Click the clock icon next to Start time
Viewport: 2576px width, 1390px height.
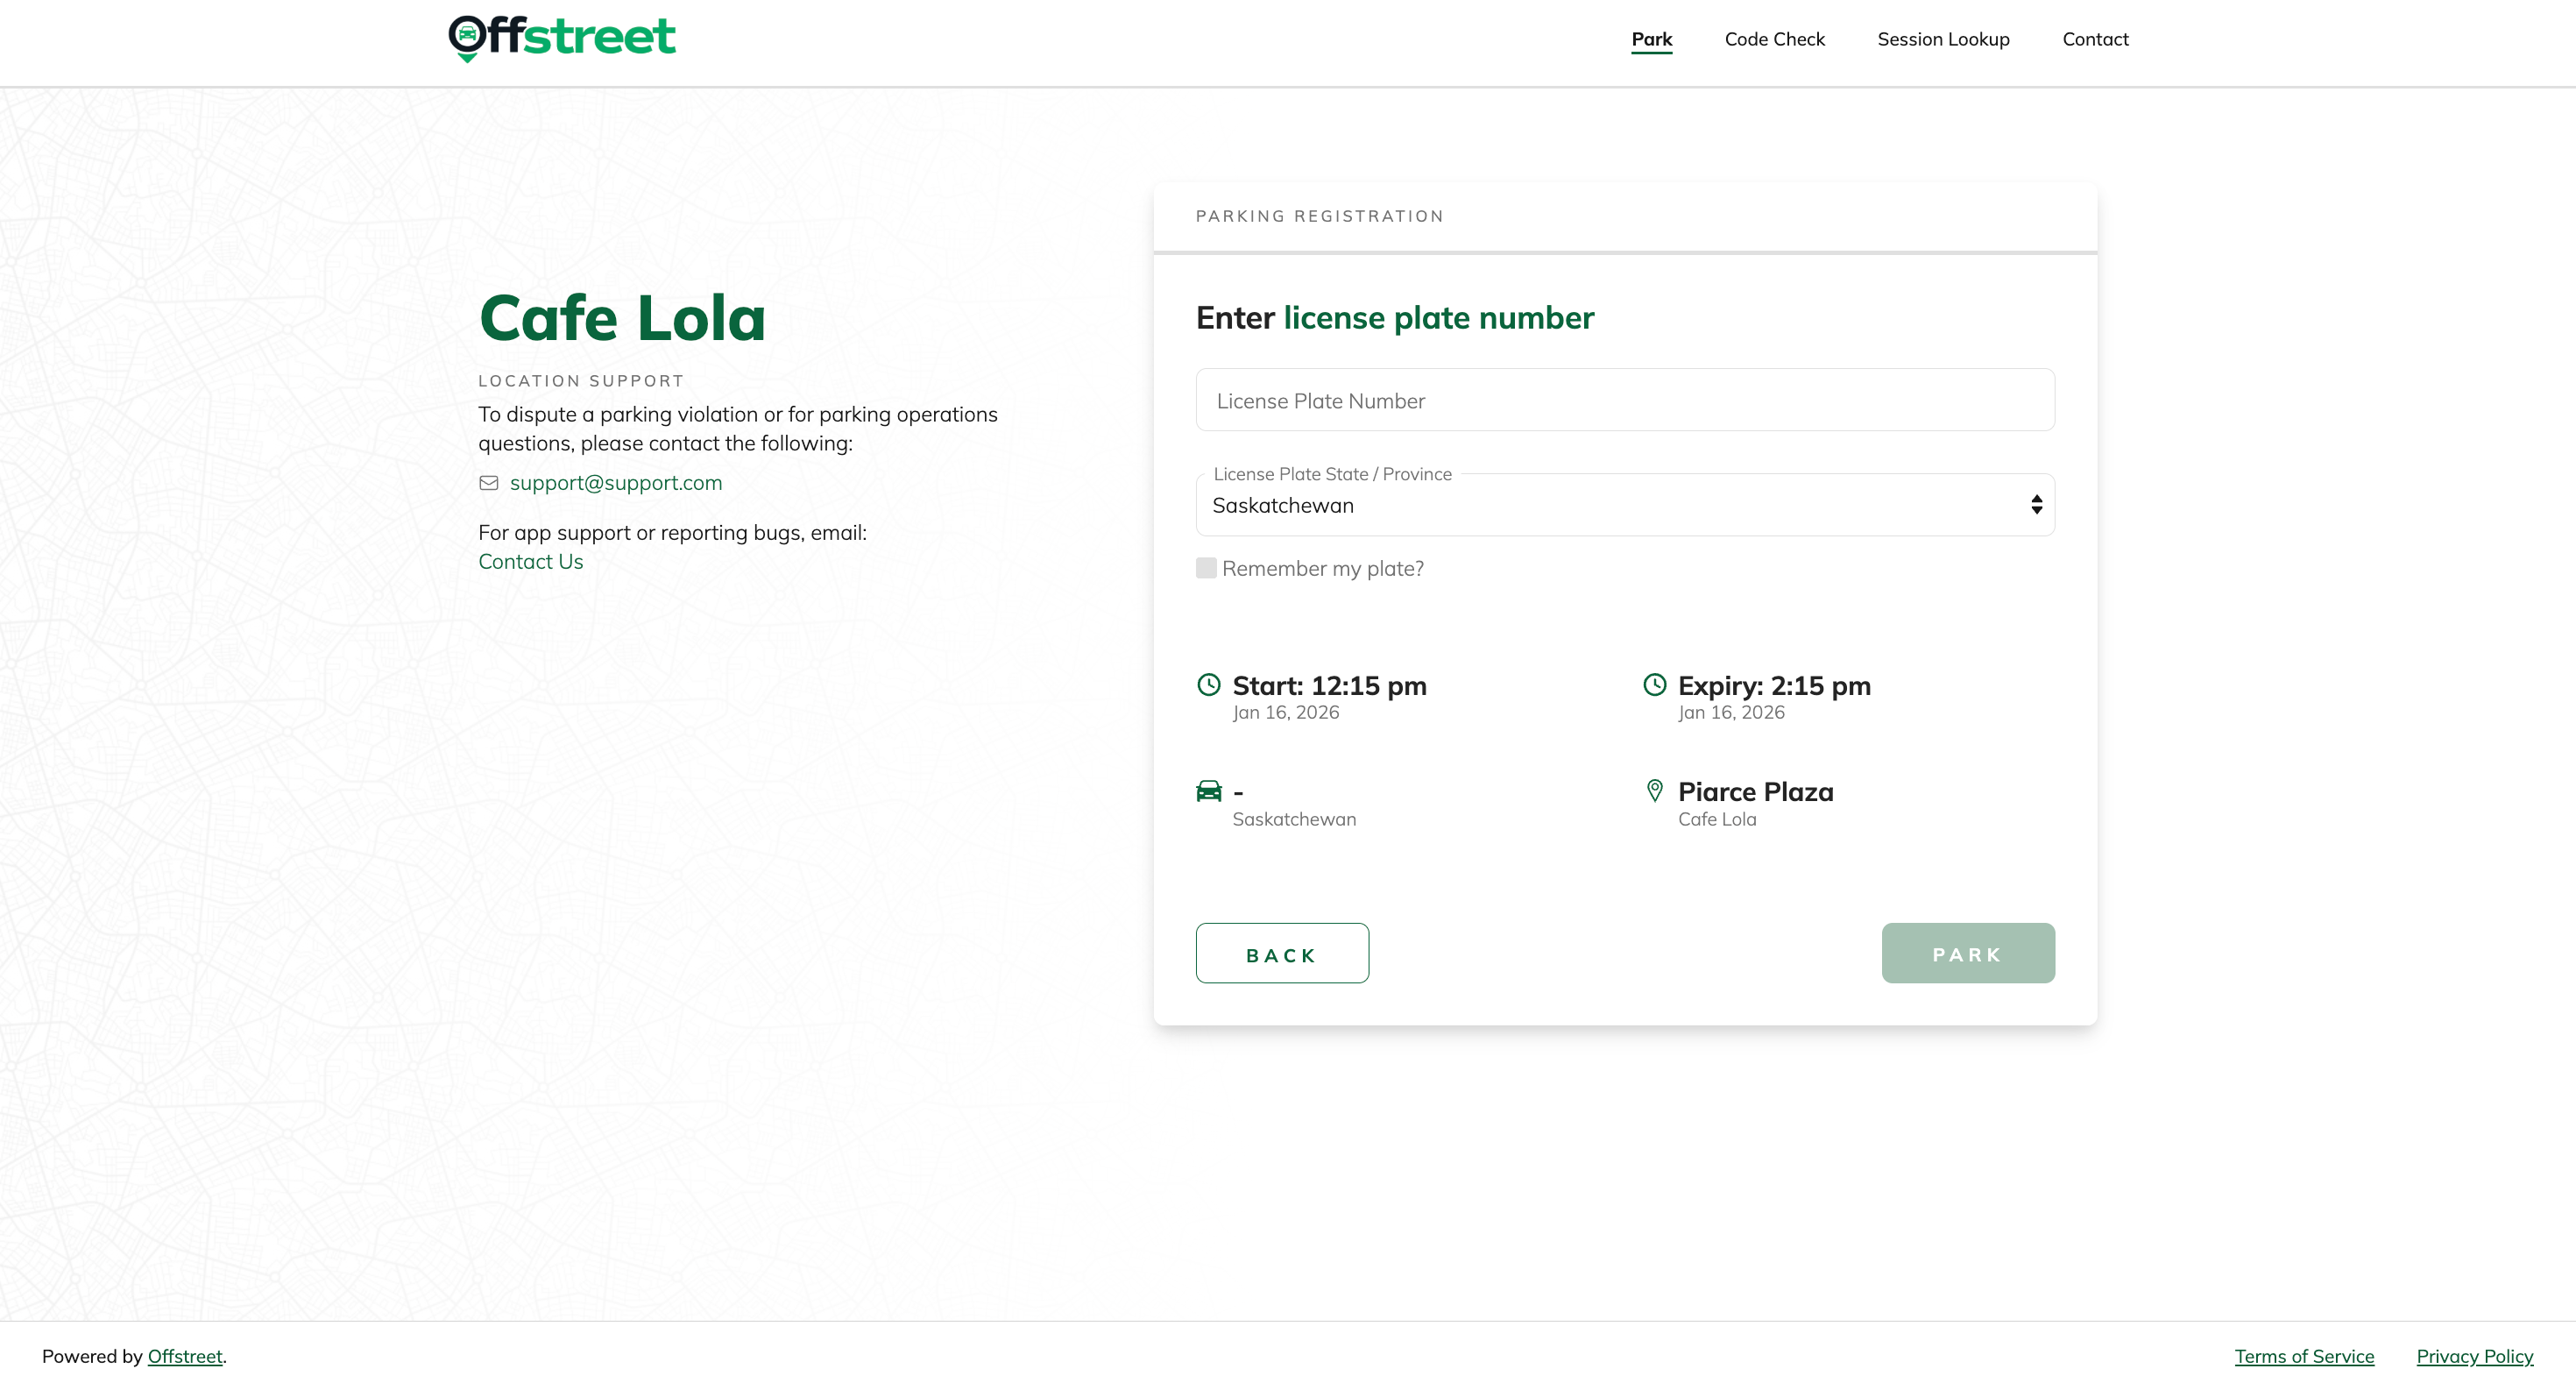point(1209,685)
